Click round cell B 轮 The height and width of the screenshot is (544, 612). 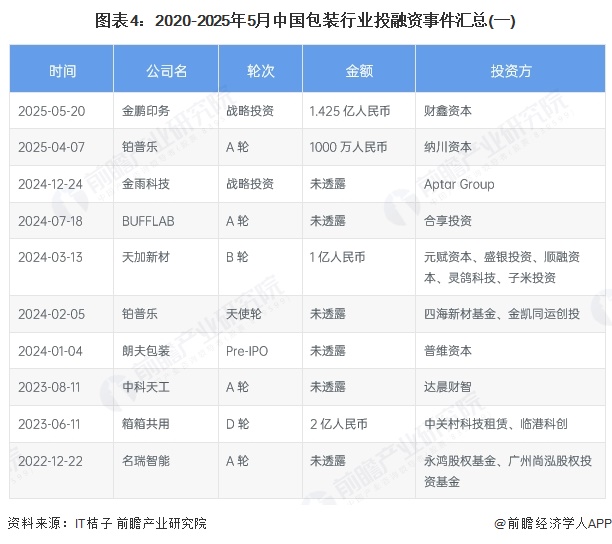pos(237,257)
